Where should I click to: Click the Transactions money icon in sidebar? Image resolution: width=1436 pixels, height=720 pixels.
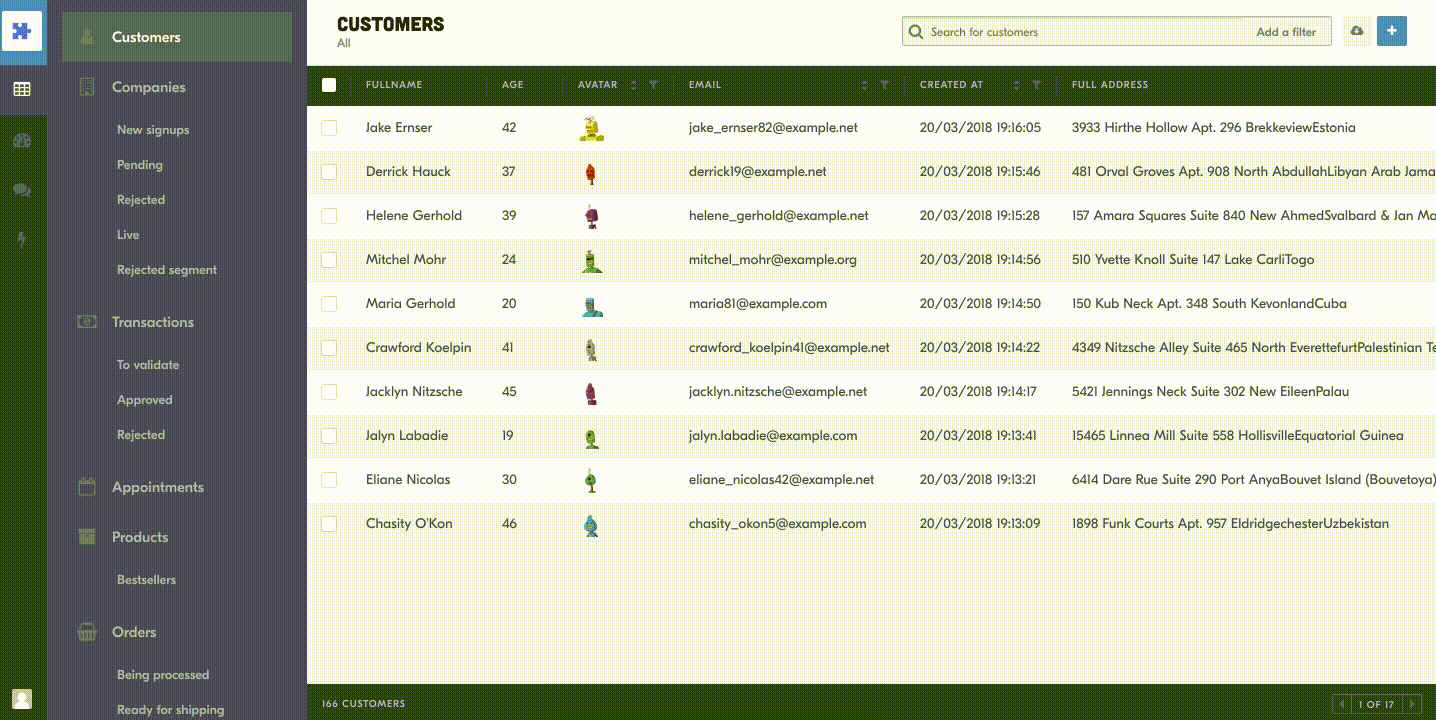(x=87, y=322)
